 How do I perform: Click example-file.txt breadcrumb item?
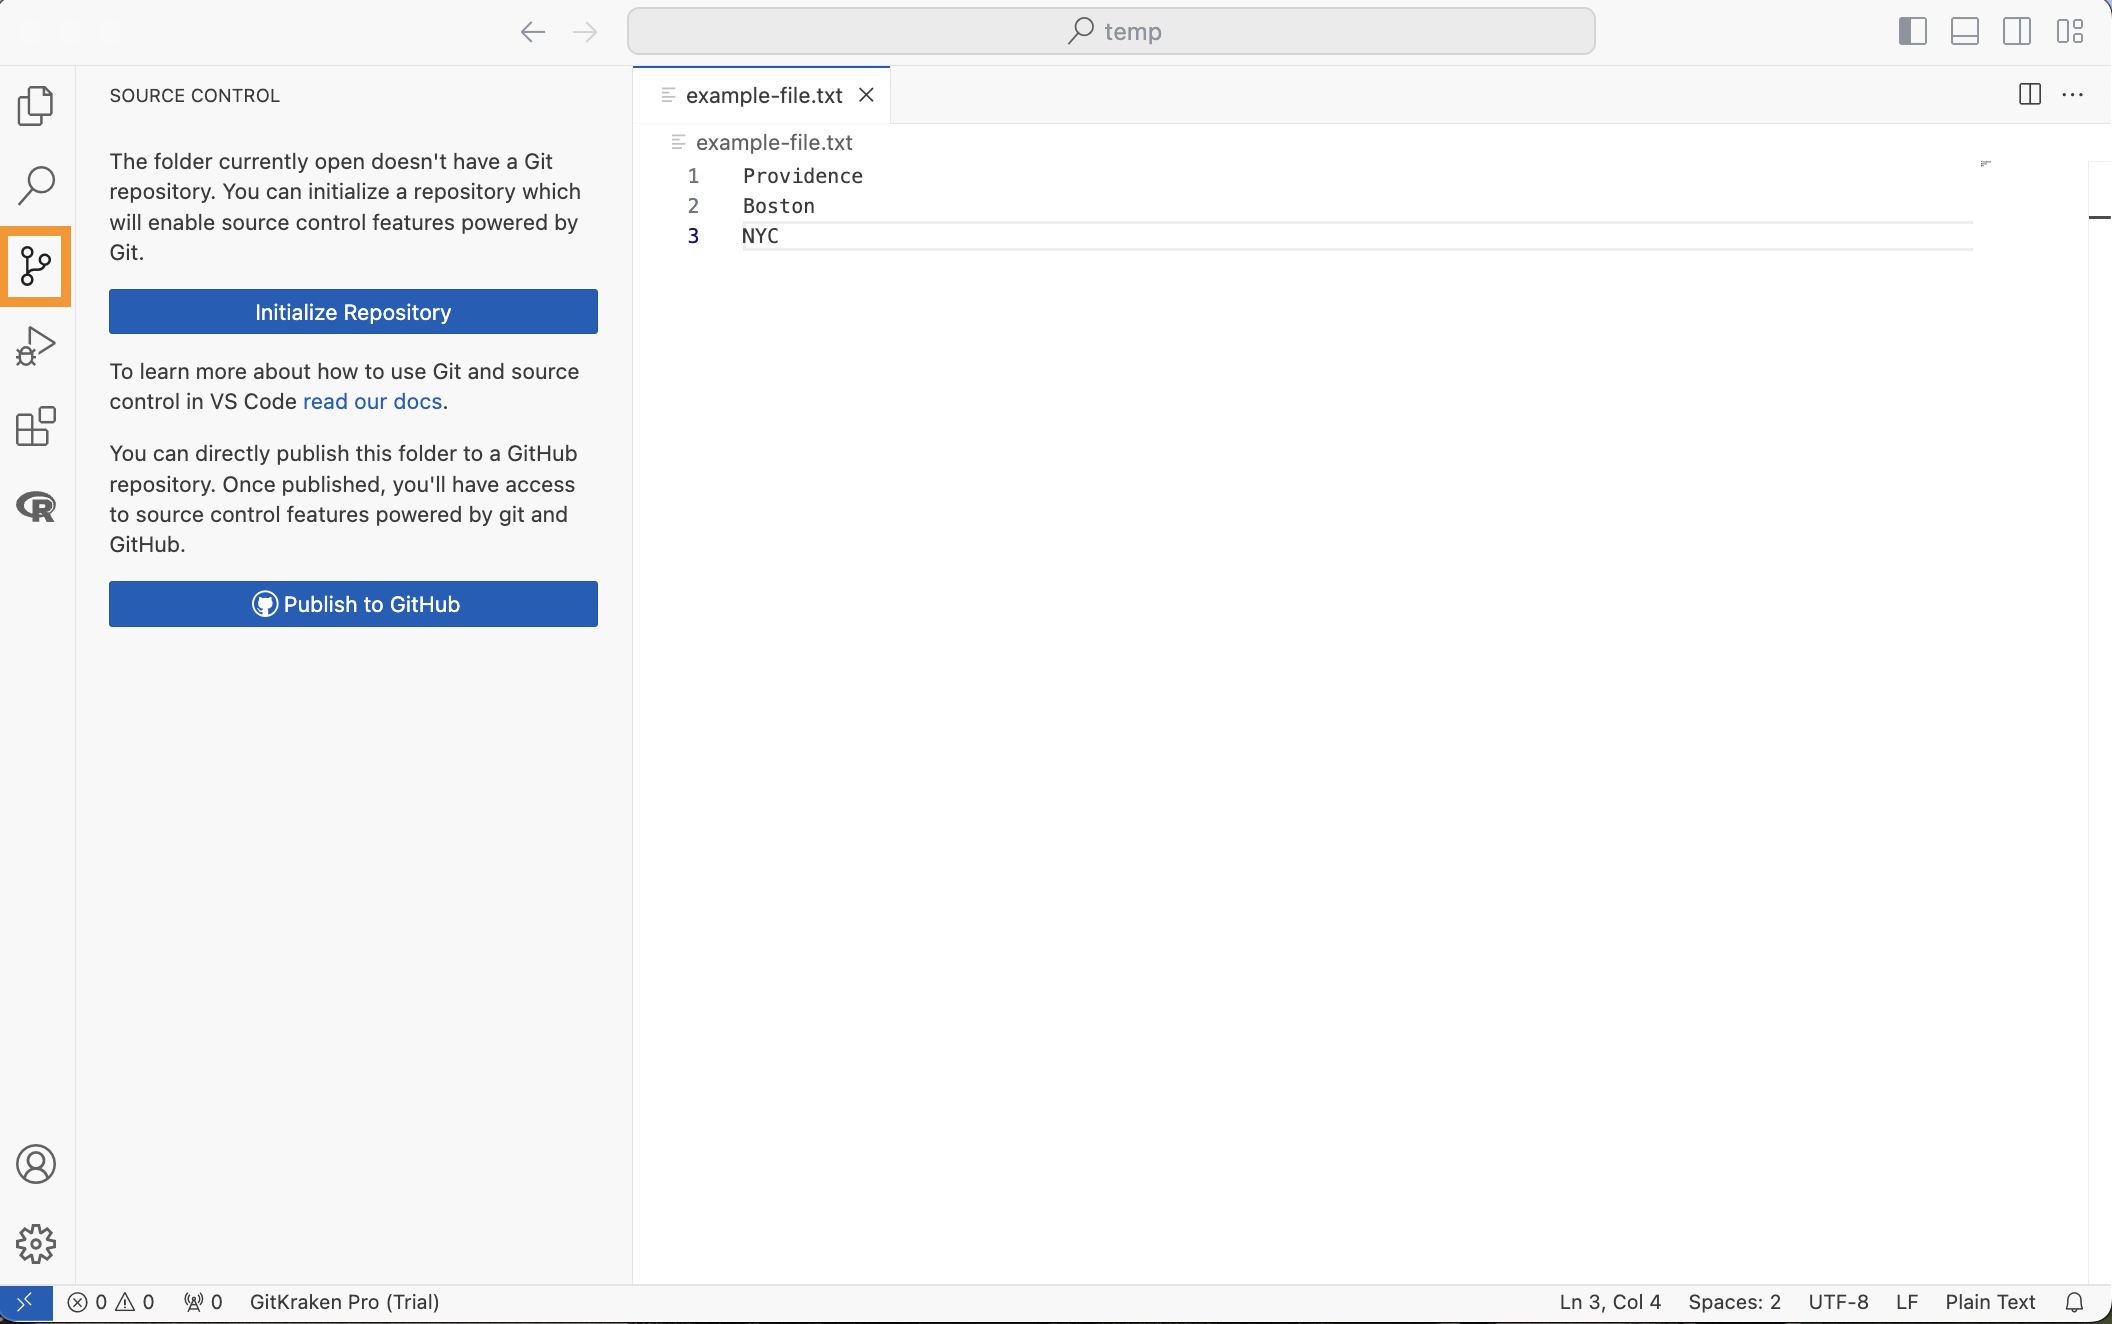773,142
